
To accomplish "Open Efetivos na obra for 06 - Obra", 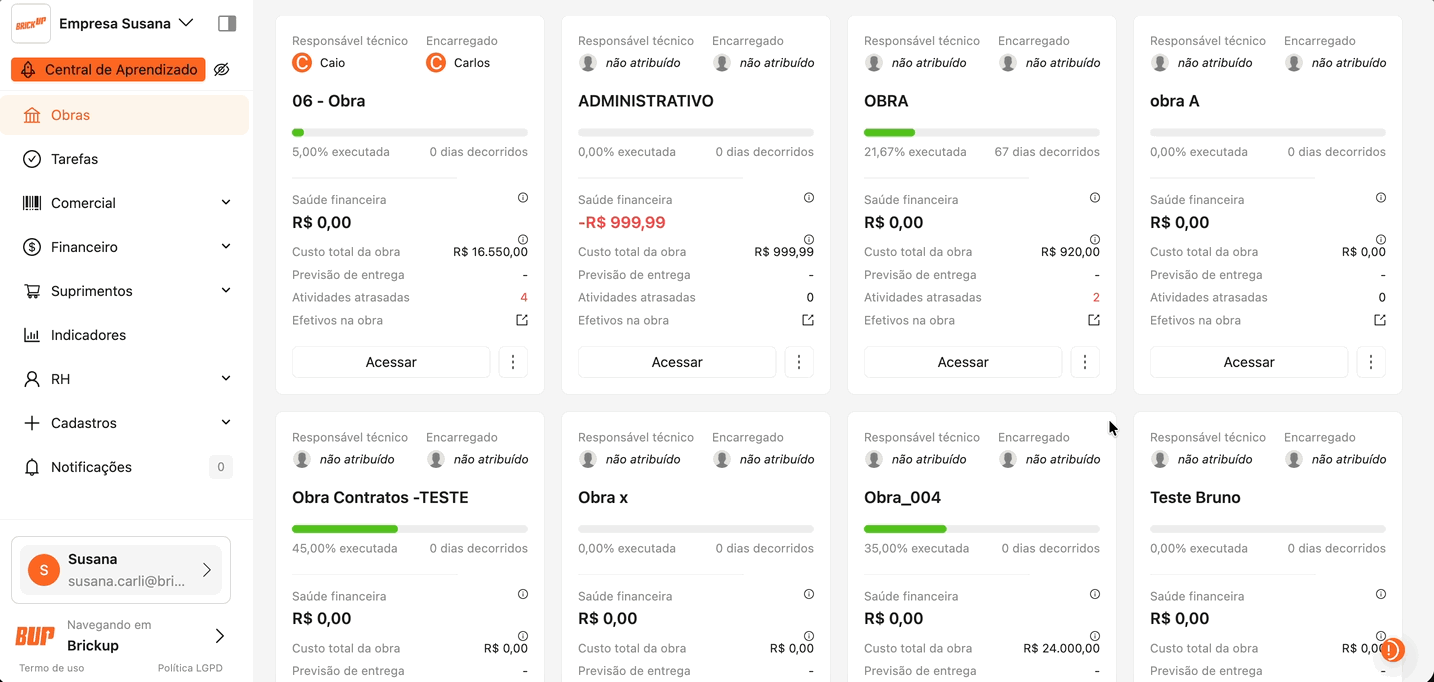I will point(522,320).
